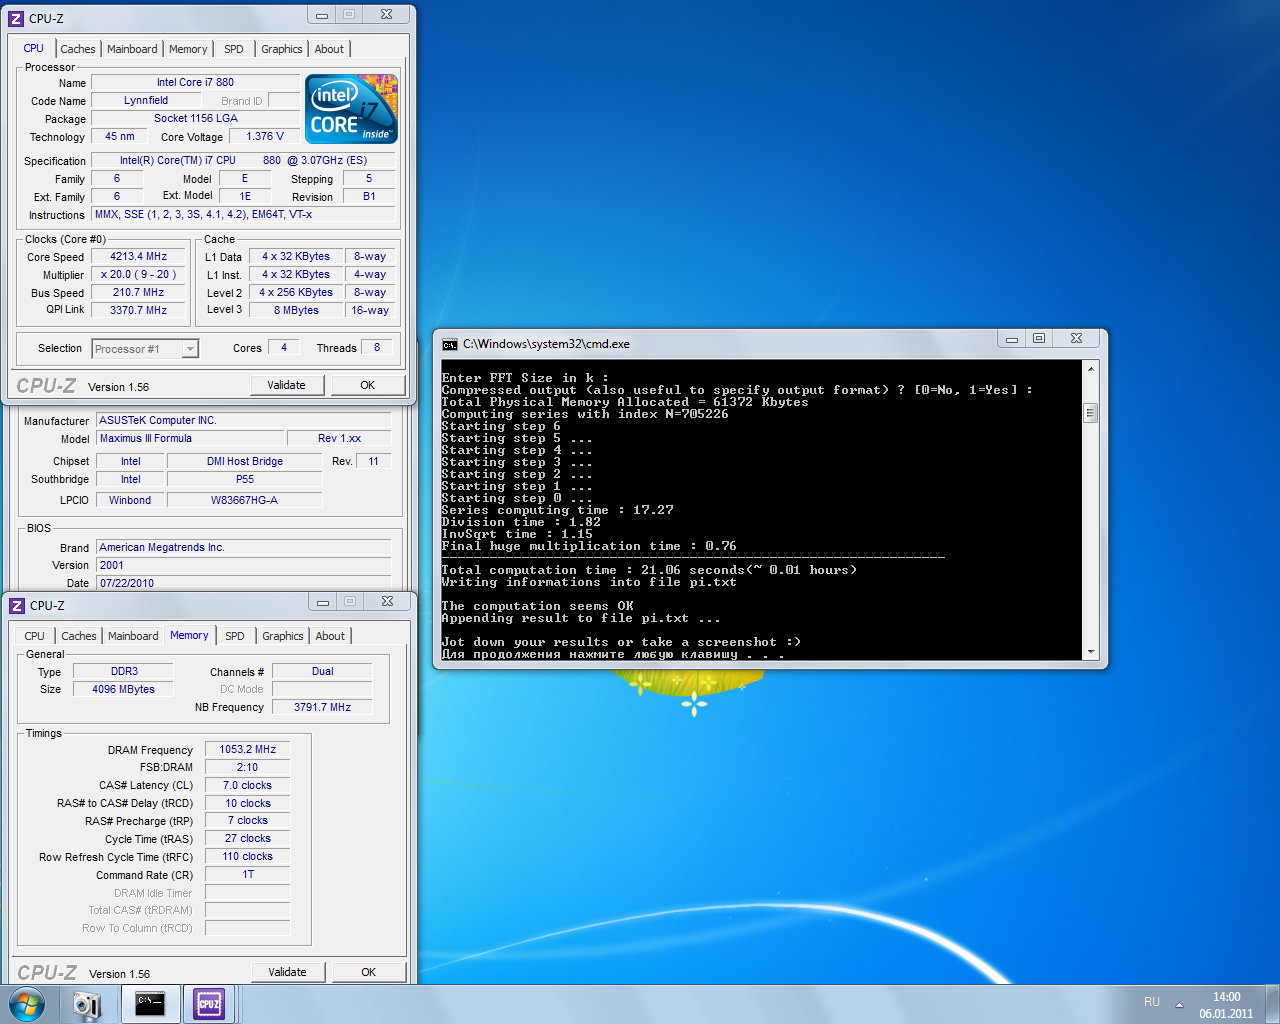Switch to CPU tab in Memory window

point(35,636)
